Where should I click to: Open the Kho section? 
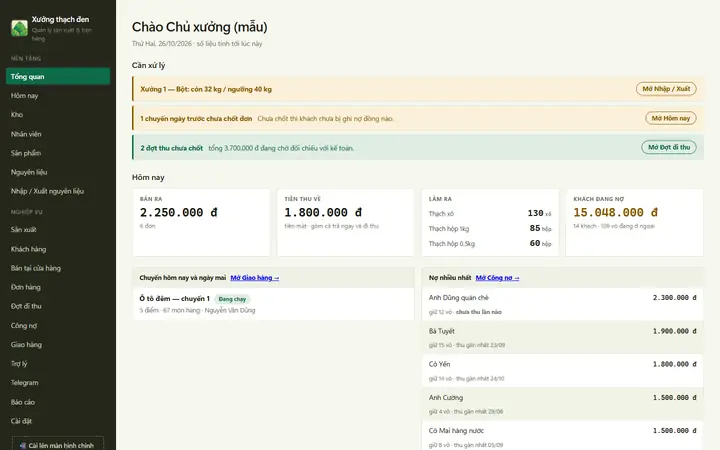tap(58, 115)
